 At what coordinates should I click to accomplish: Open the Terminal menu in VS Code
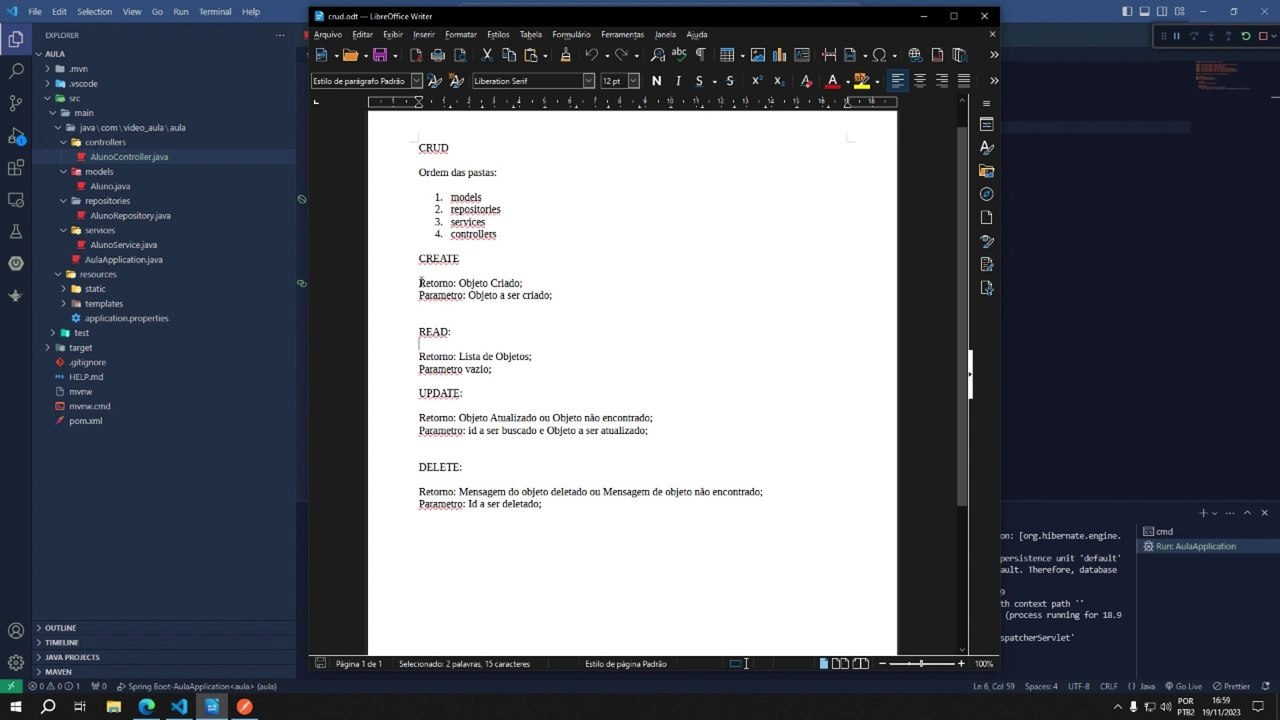[x=215, y=12]
